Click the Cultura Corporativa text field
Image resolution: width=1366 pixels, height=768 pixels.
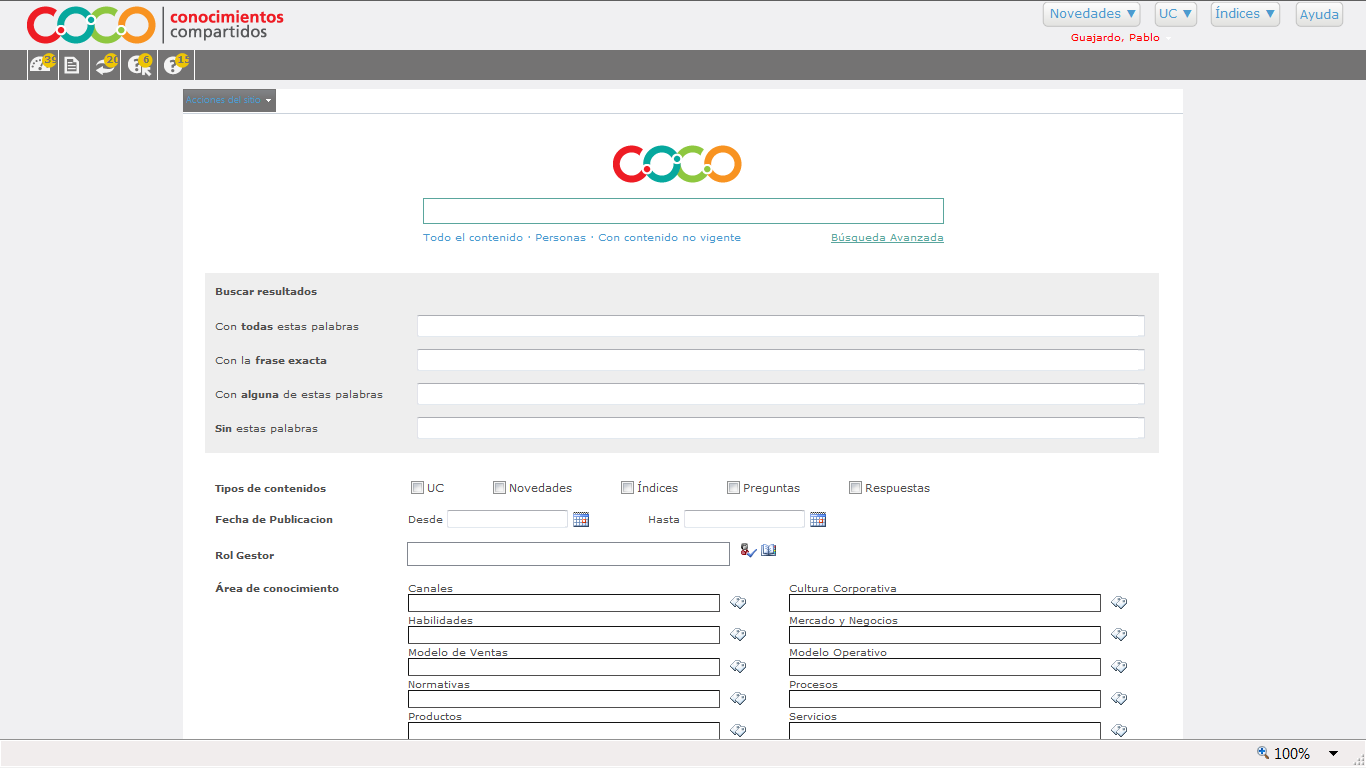[945, 603]
